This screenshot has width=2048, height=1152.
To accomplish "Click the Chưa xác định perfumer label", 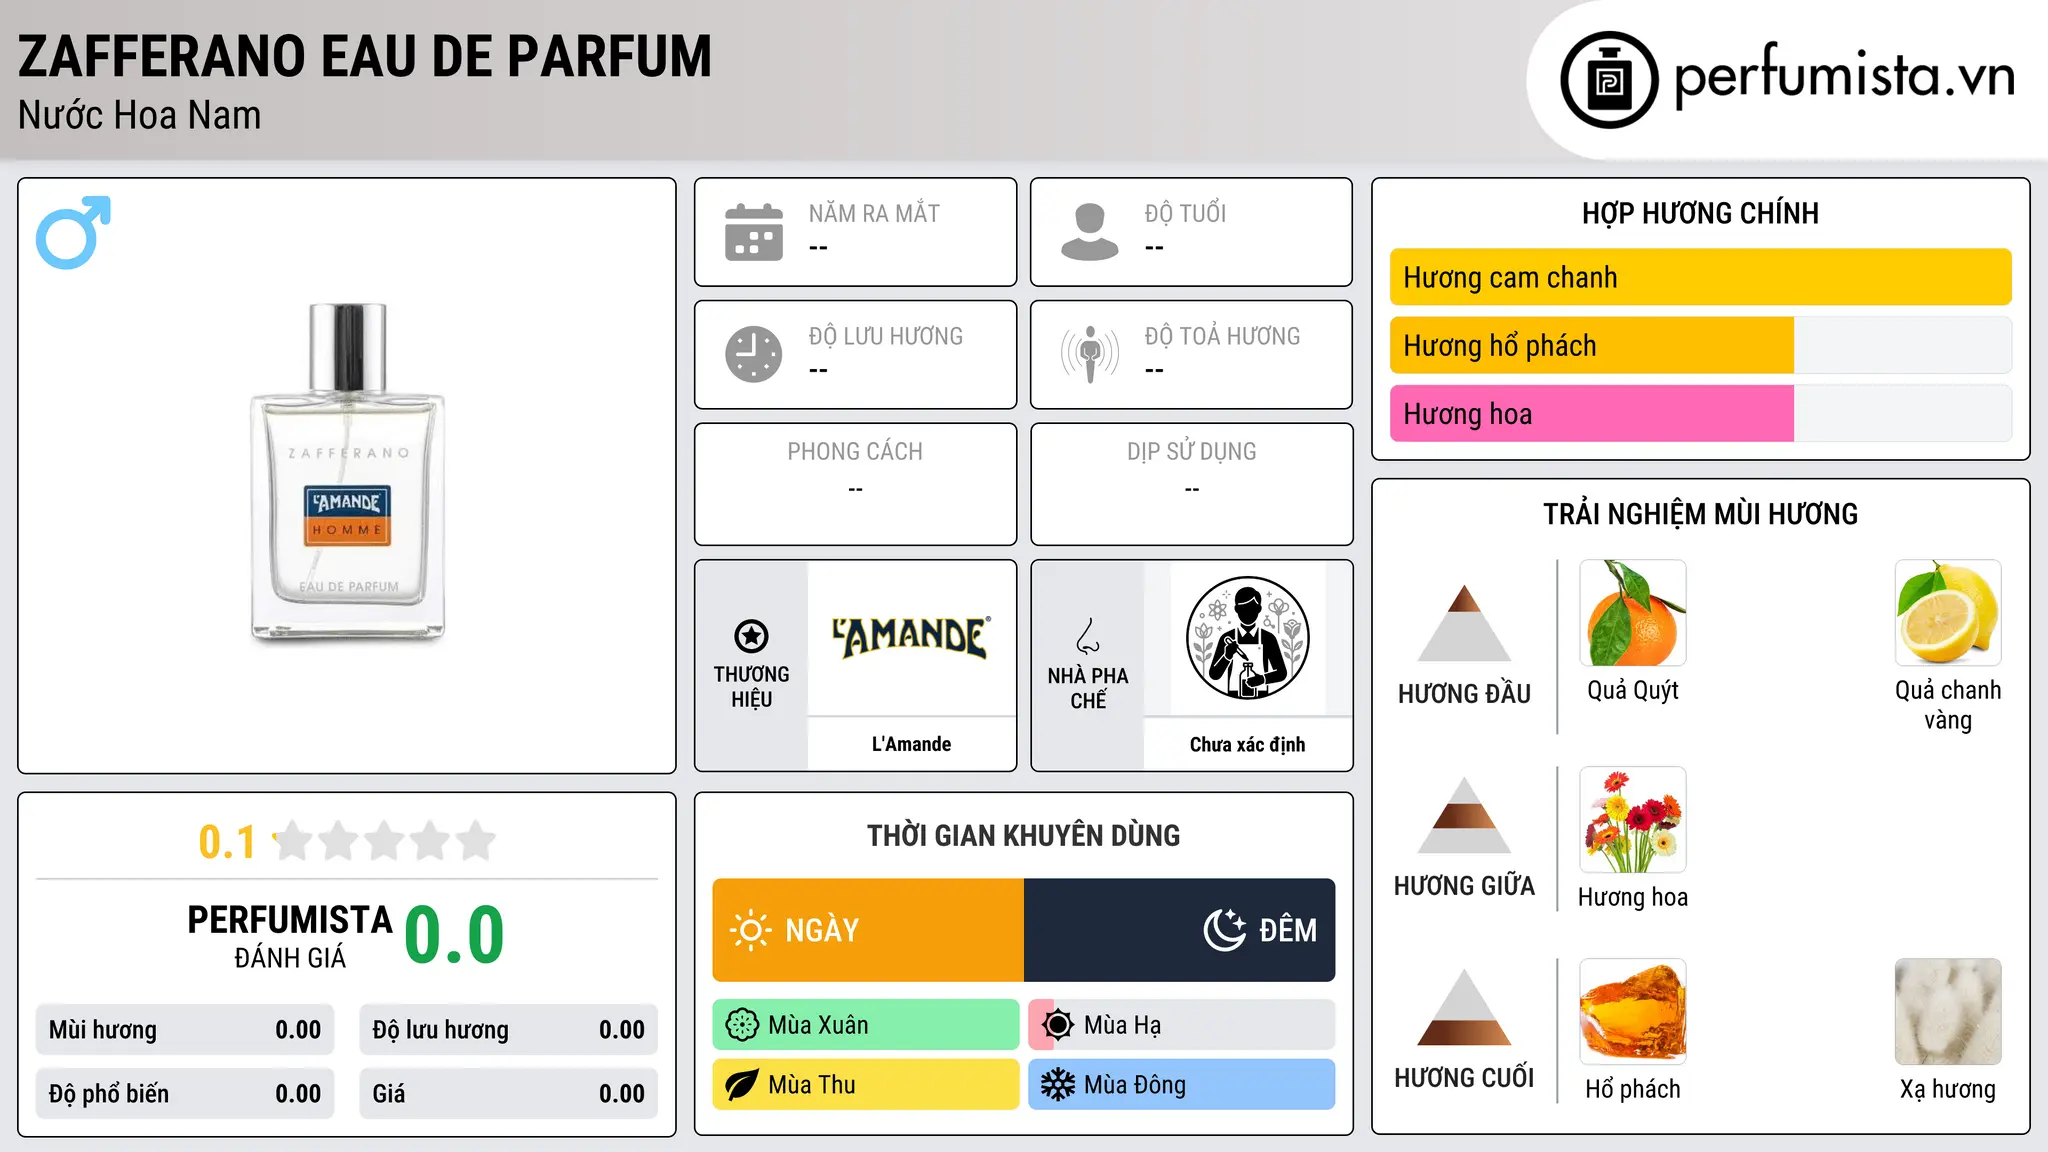I will pyautogui.click(x=1247, y=744).
